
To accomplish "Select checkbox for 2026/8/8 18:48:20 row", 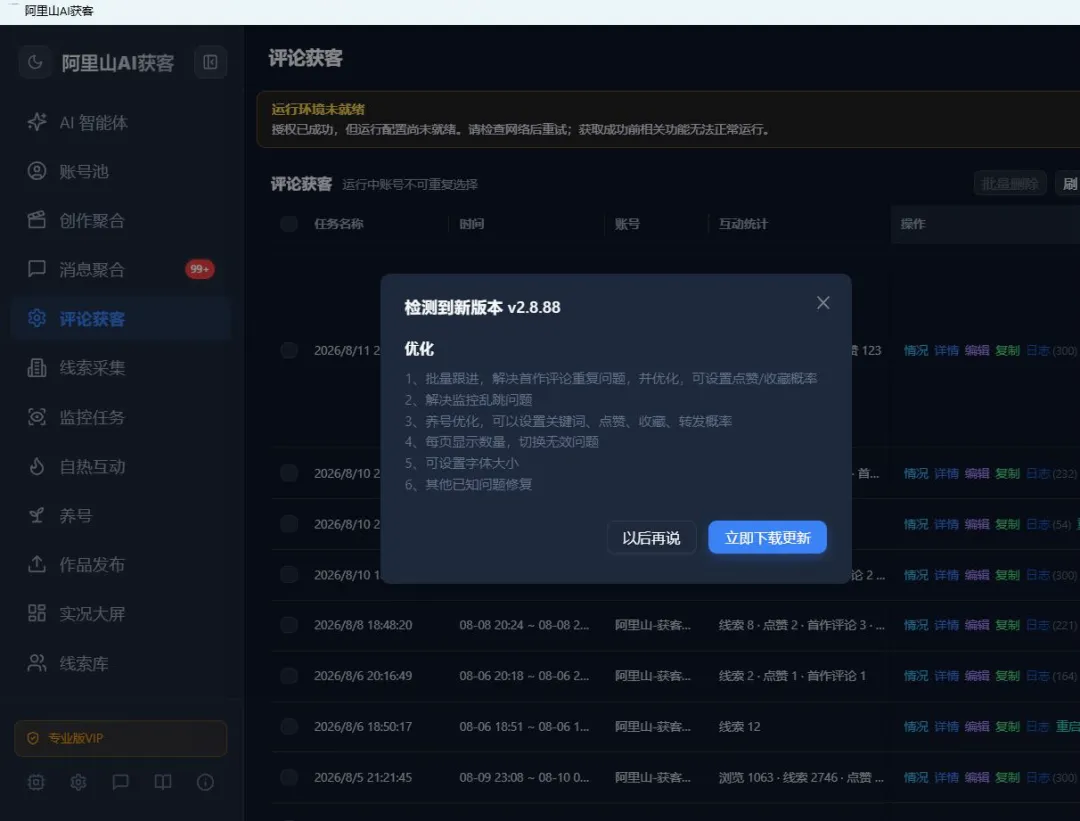I will coord(289,625).
